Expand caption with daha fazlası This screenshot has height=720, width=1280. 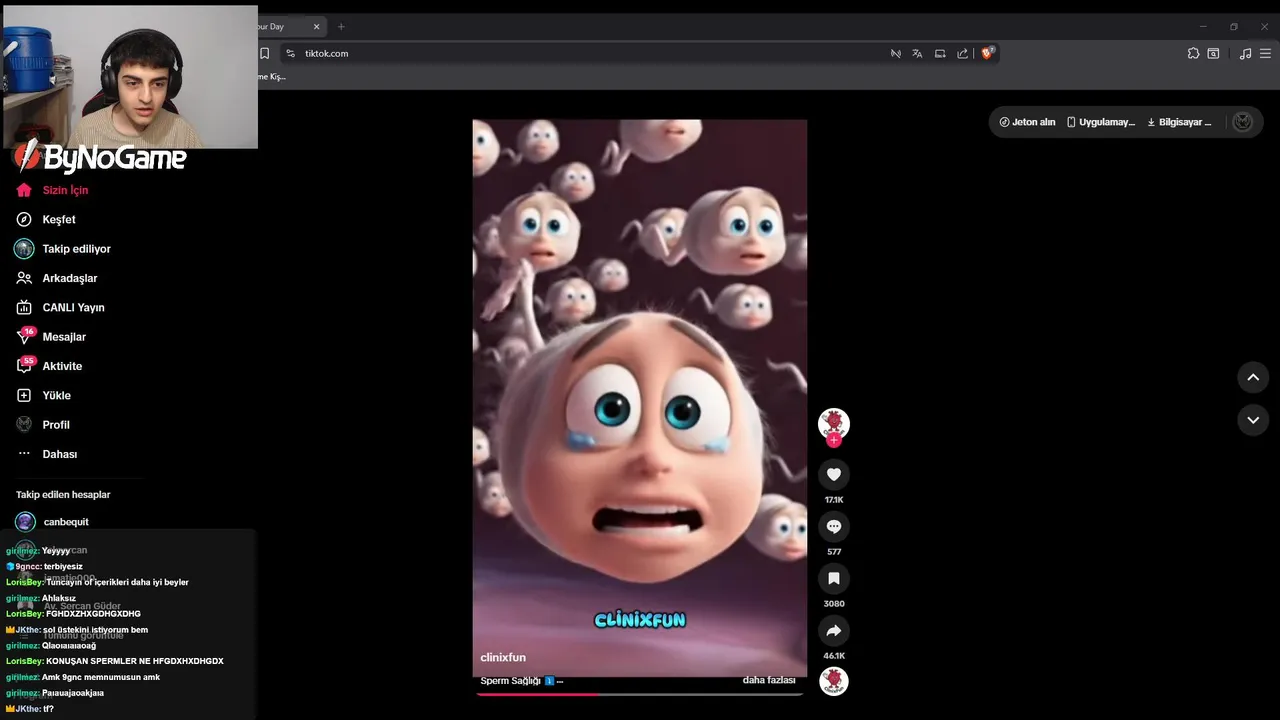click(x=769, y=680)
